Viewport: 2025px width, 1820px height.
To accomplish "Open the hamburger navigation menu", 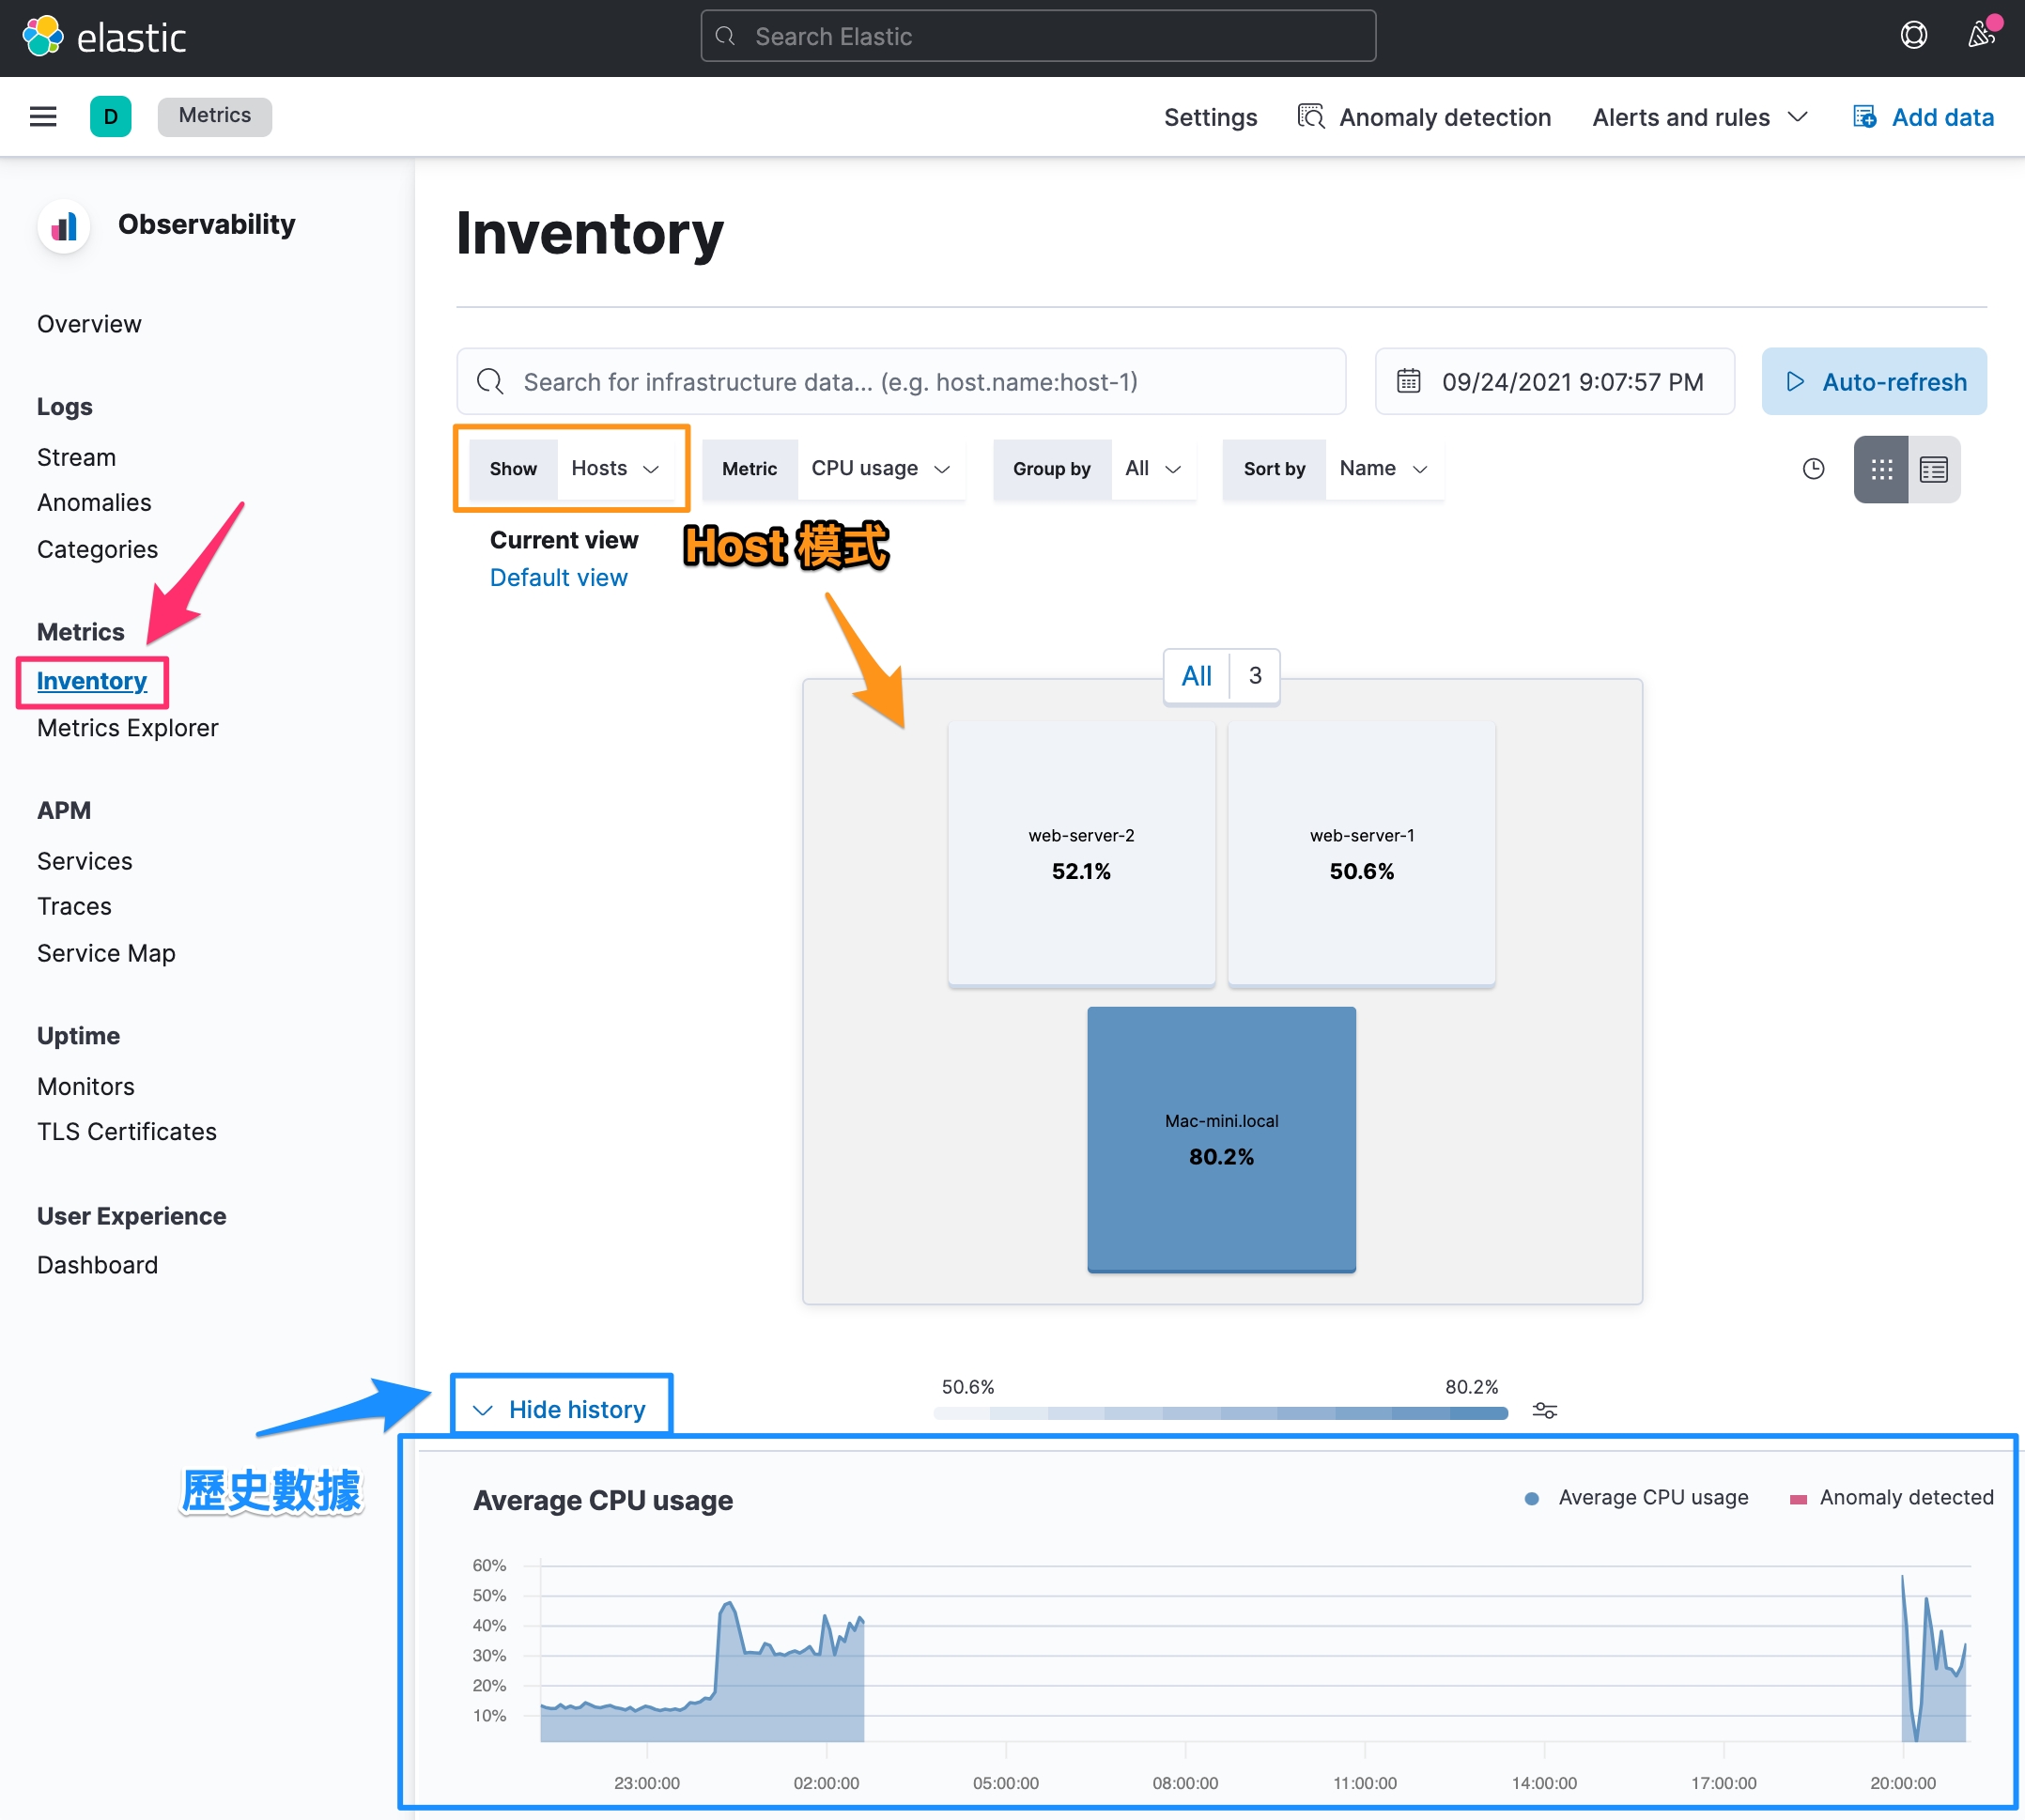I will click(x=43, y=117).
